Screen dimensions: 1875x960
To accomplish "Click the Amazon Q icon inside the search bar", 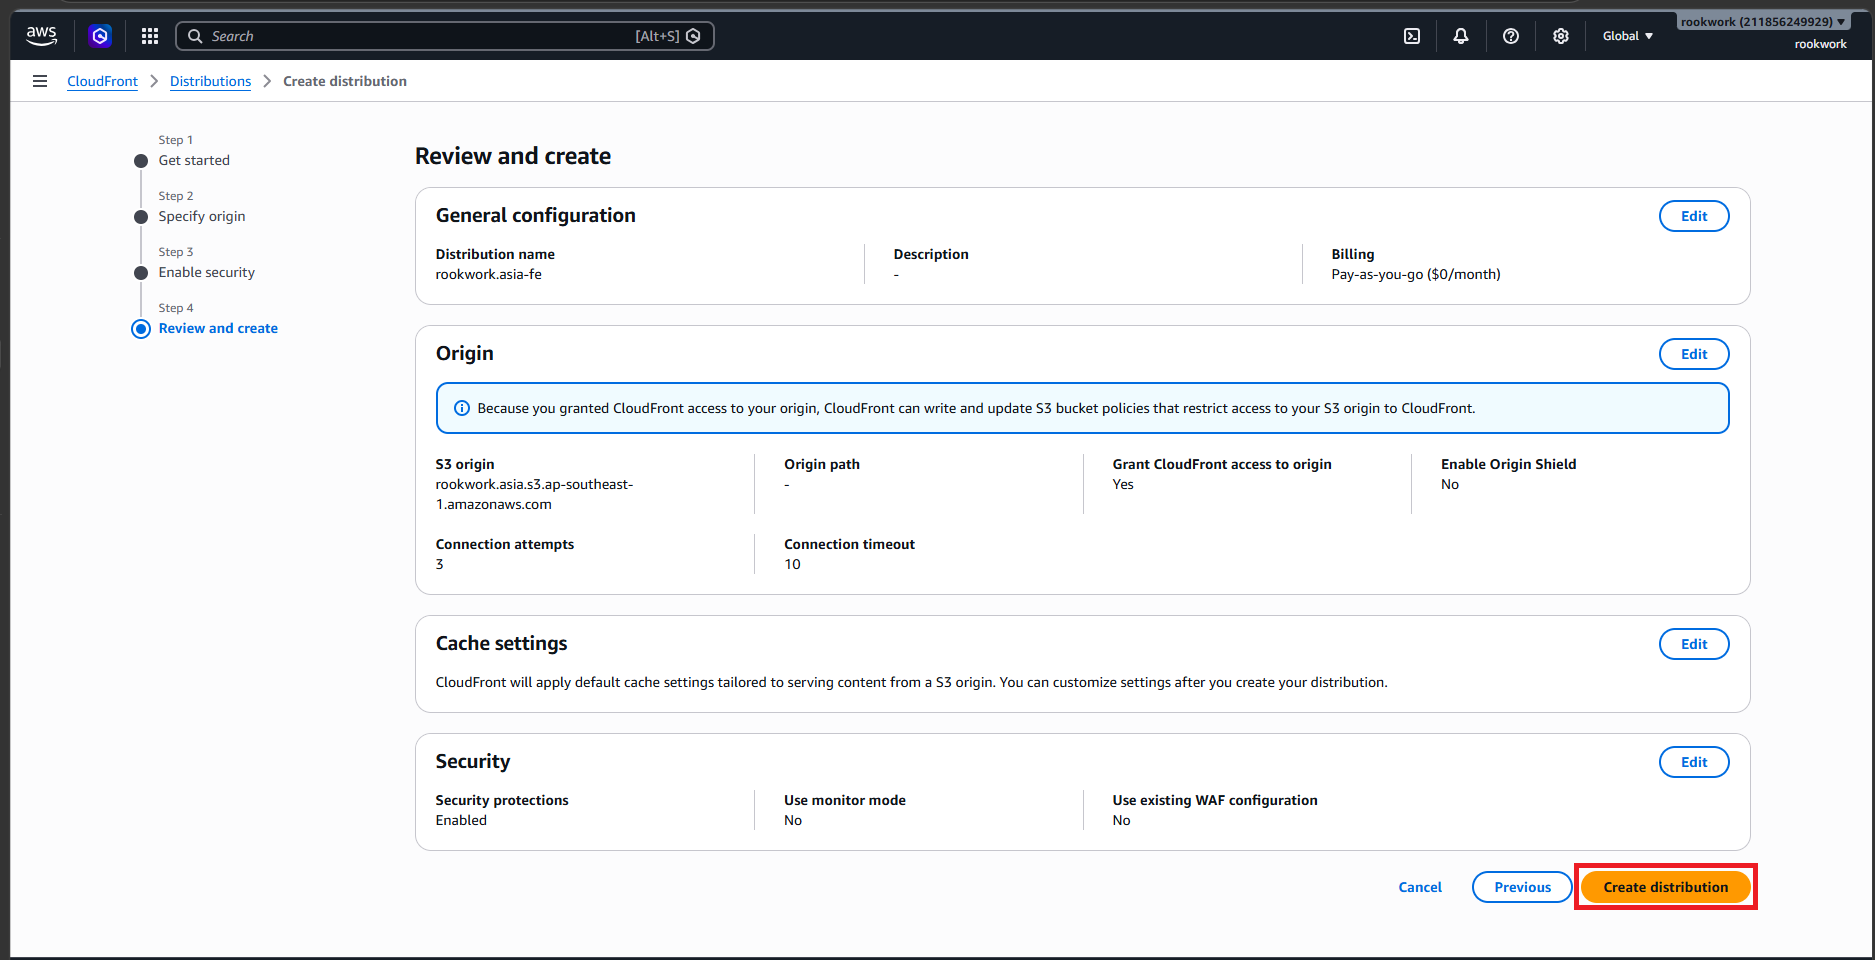I will (x=693, y=36).
